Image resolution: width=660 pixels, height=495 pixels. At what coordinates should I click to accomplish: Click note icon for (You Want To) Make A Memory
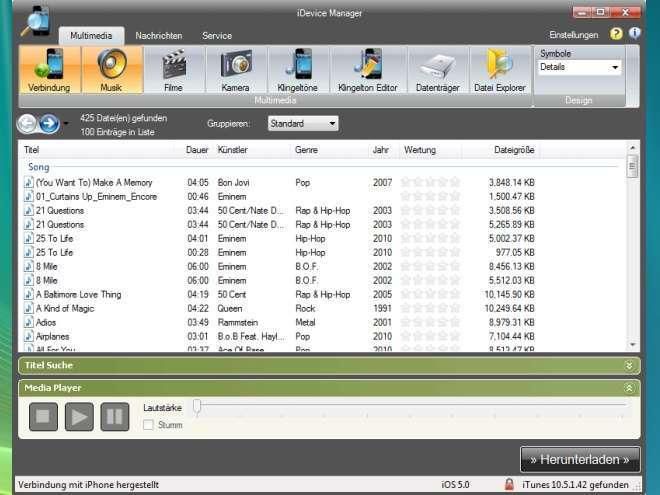click(29, 183)
